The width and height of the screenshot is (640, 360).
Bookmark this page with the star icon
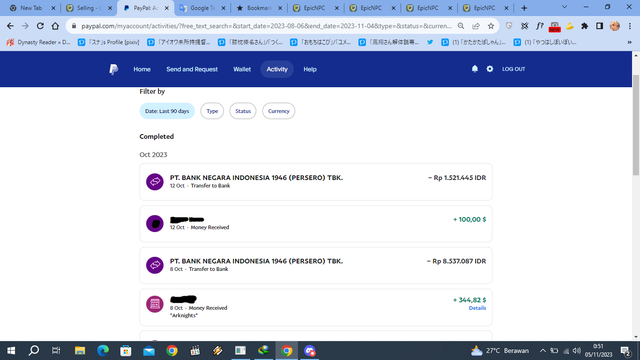(x=491, y=26)
